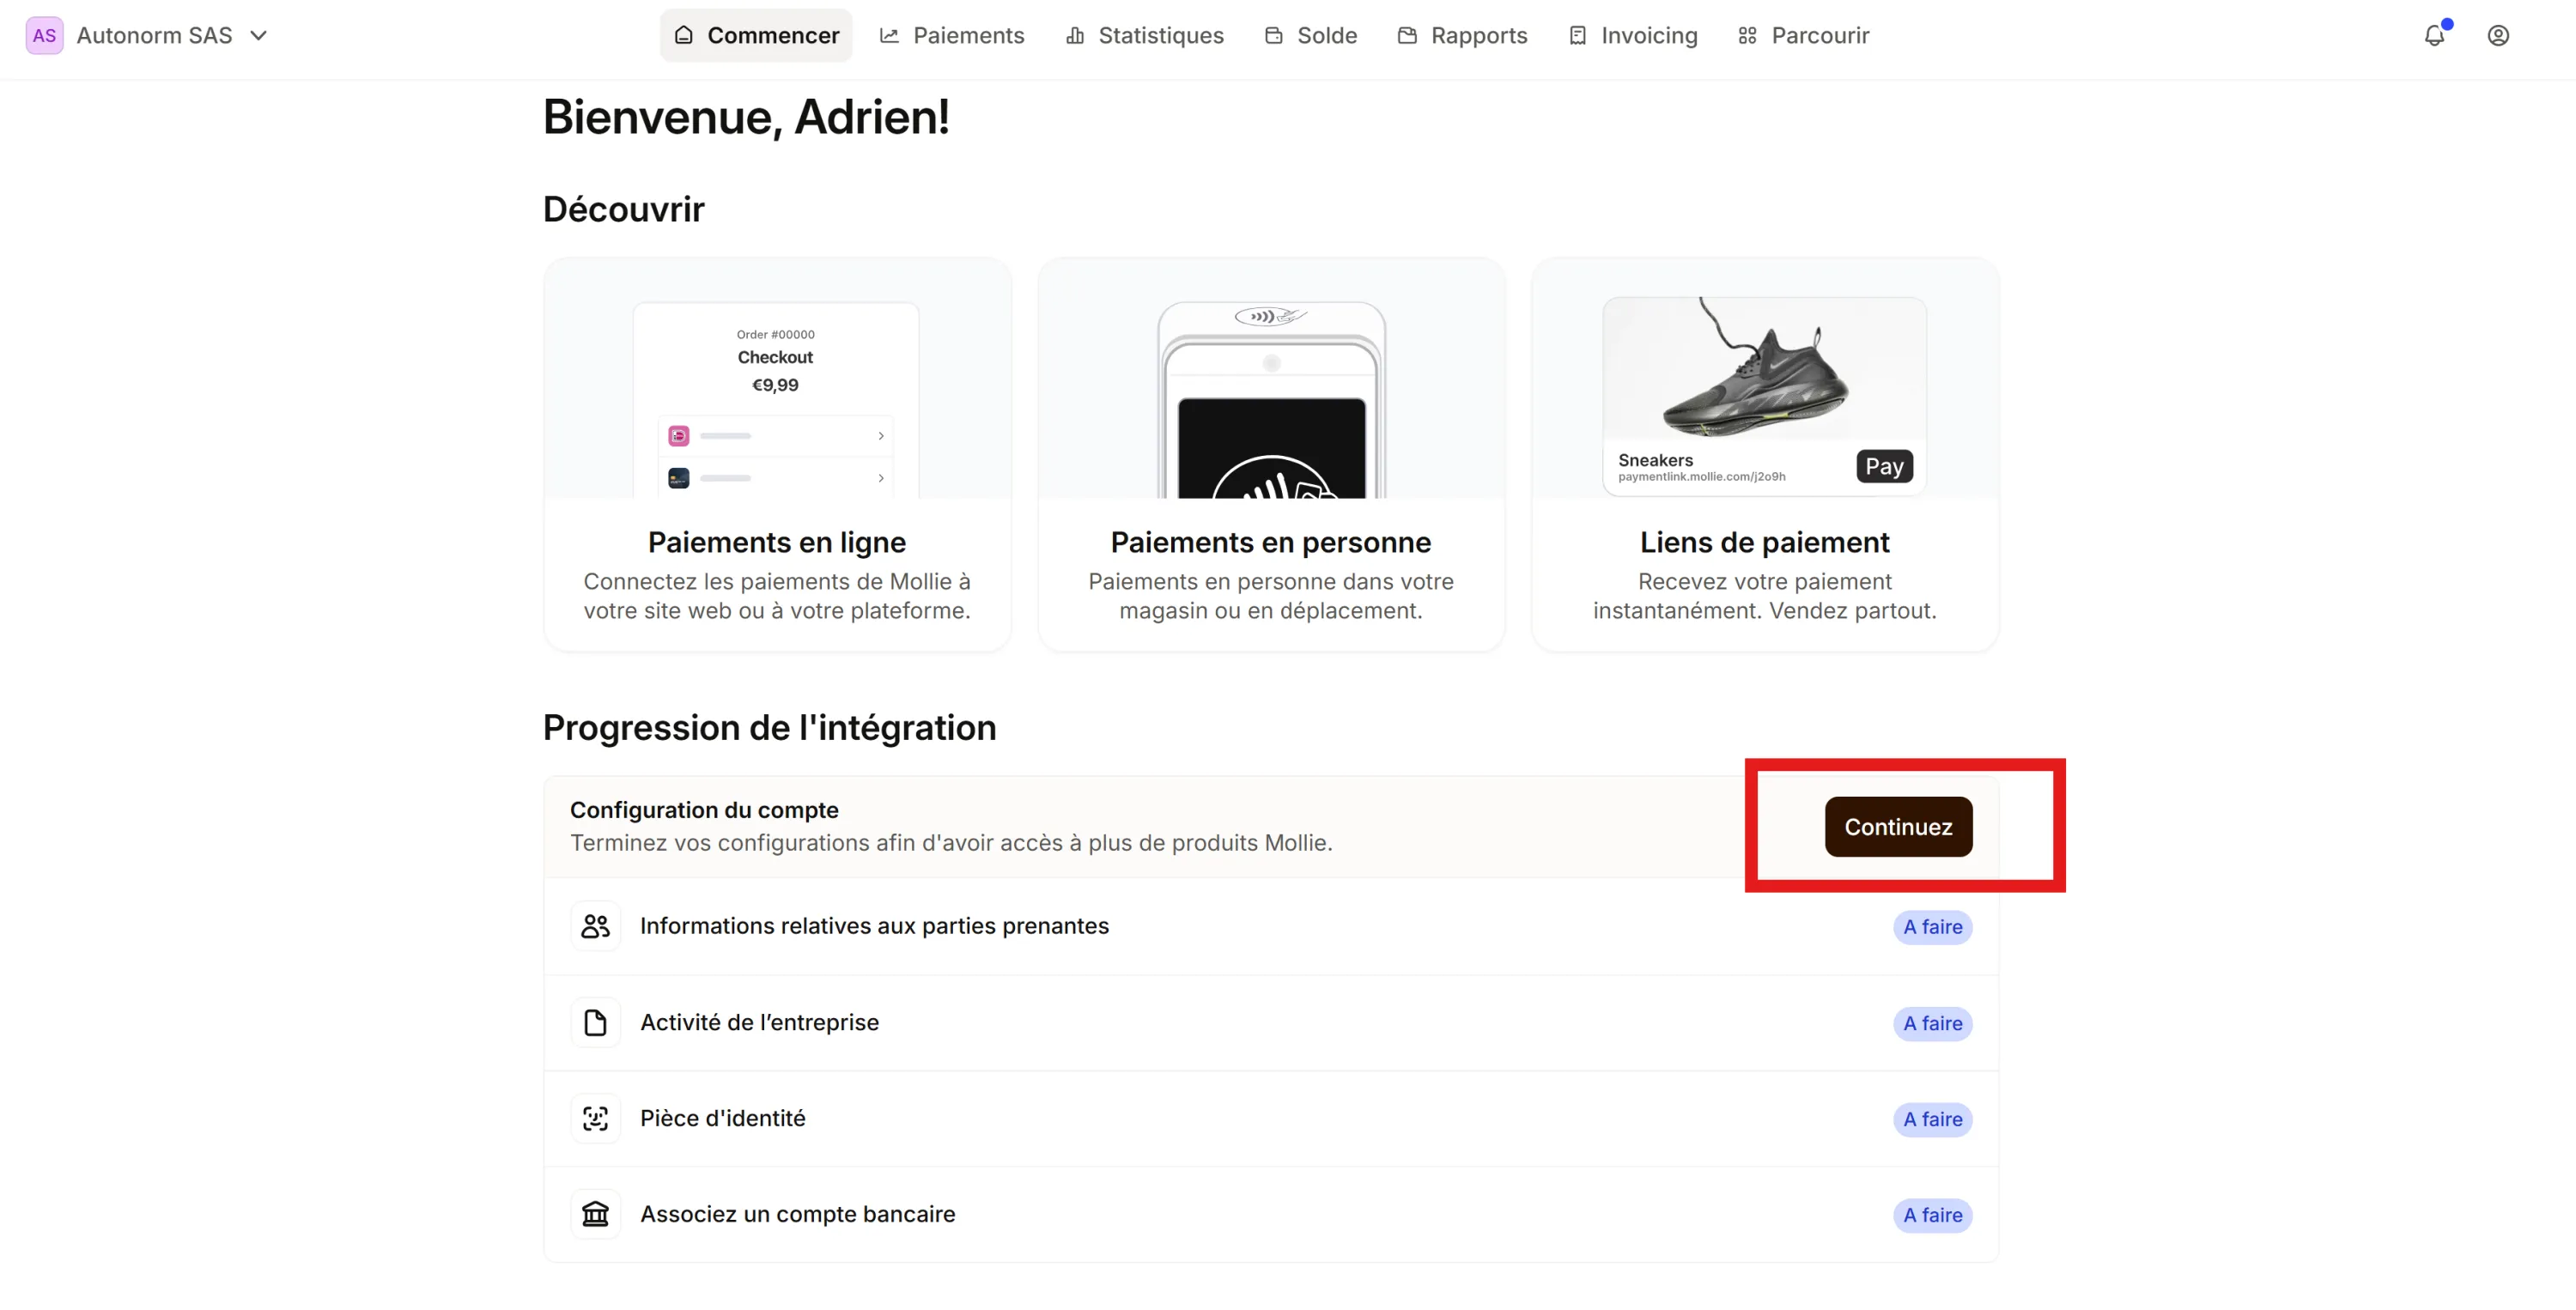Screen dimensions: 2576x1310
Task: Open the Paiements en ligne card
Action: [x=777, y=455]
